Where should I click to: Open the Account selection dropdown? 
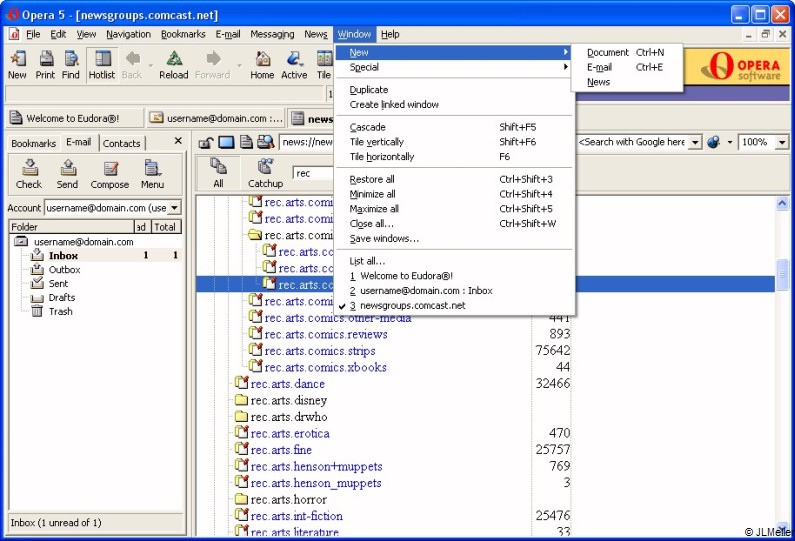pyautogui.click(x=174, y=208)
